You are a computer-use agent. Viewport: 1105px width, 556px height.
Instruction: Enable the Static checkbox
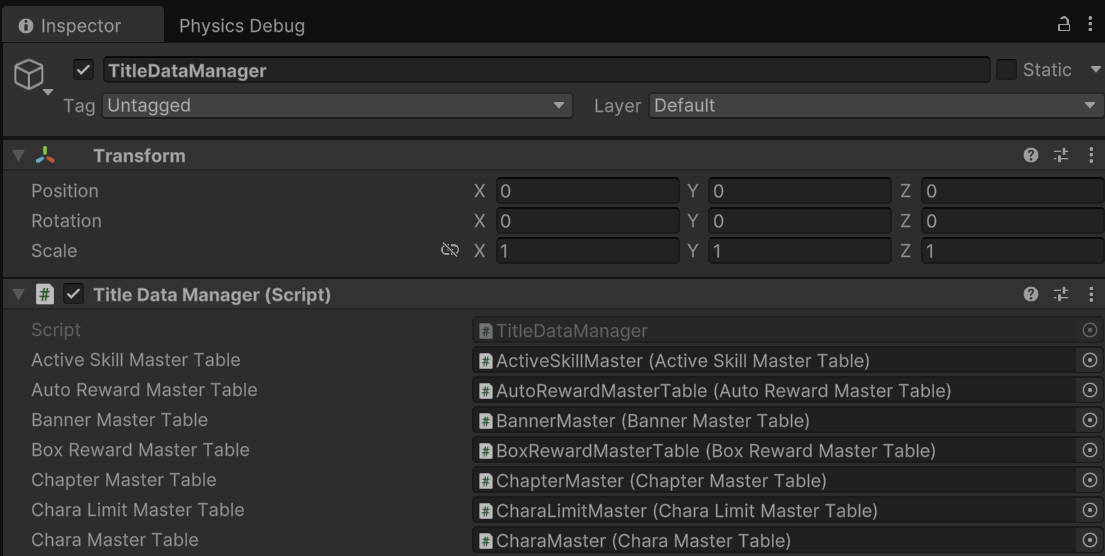click(x=1006, y=70)
